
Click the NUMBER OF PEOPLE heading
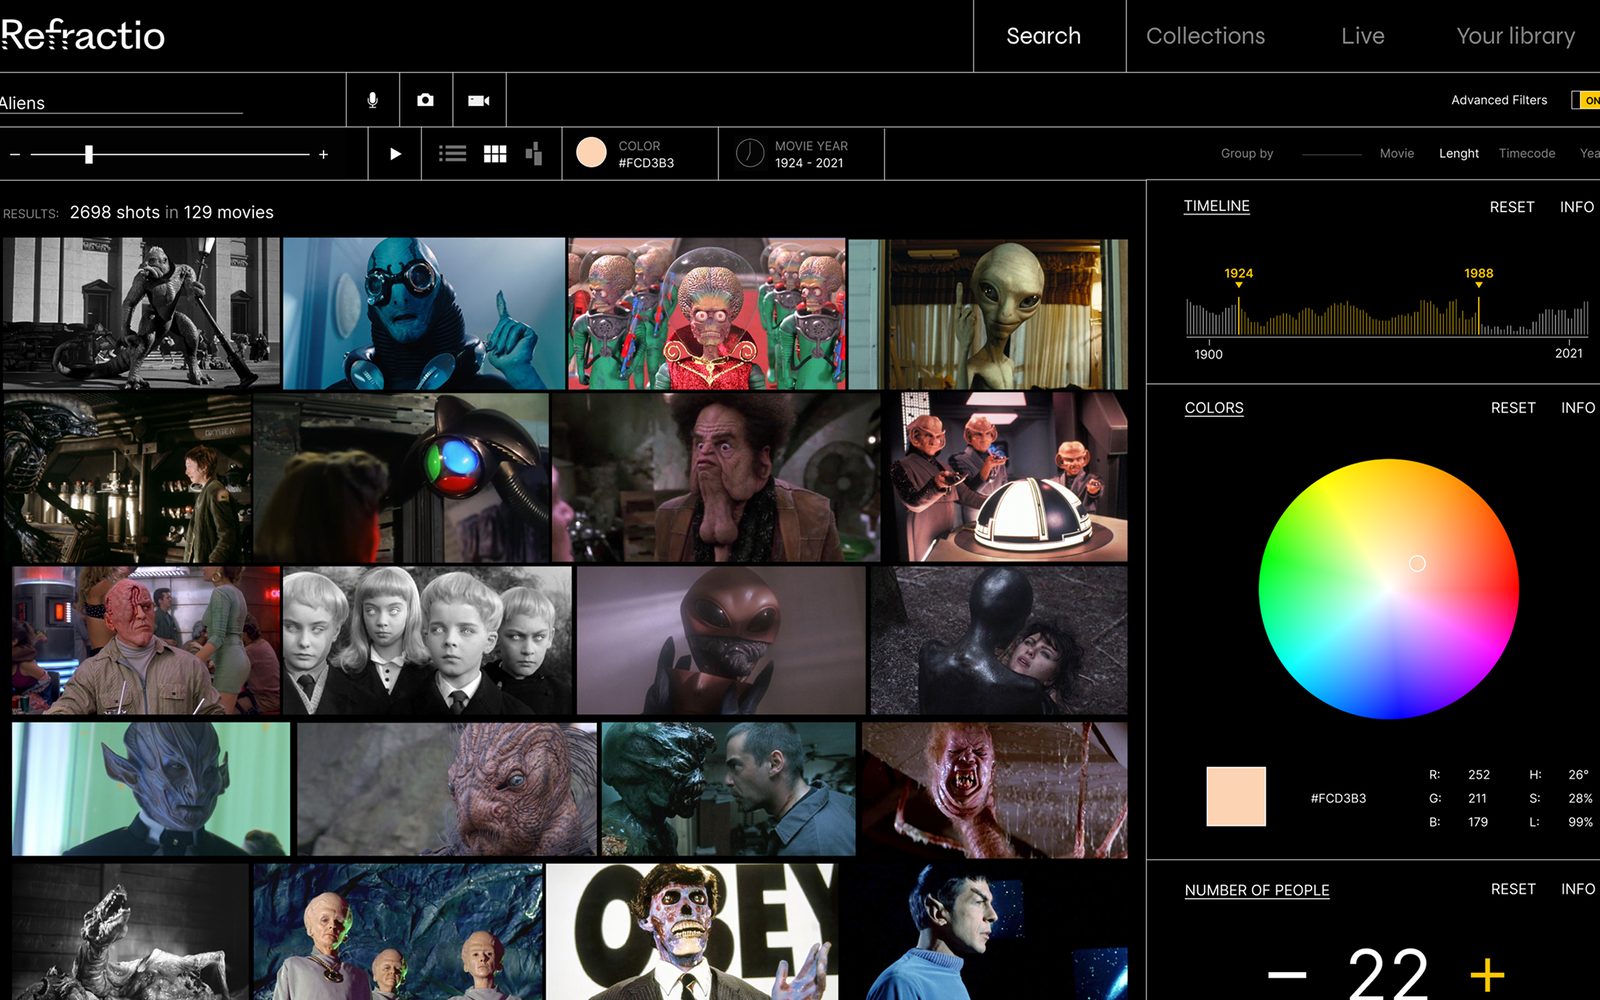(1257, 890)
